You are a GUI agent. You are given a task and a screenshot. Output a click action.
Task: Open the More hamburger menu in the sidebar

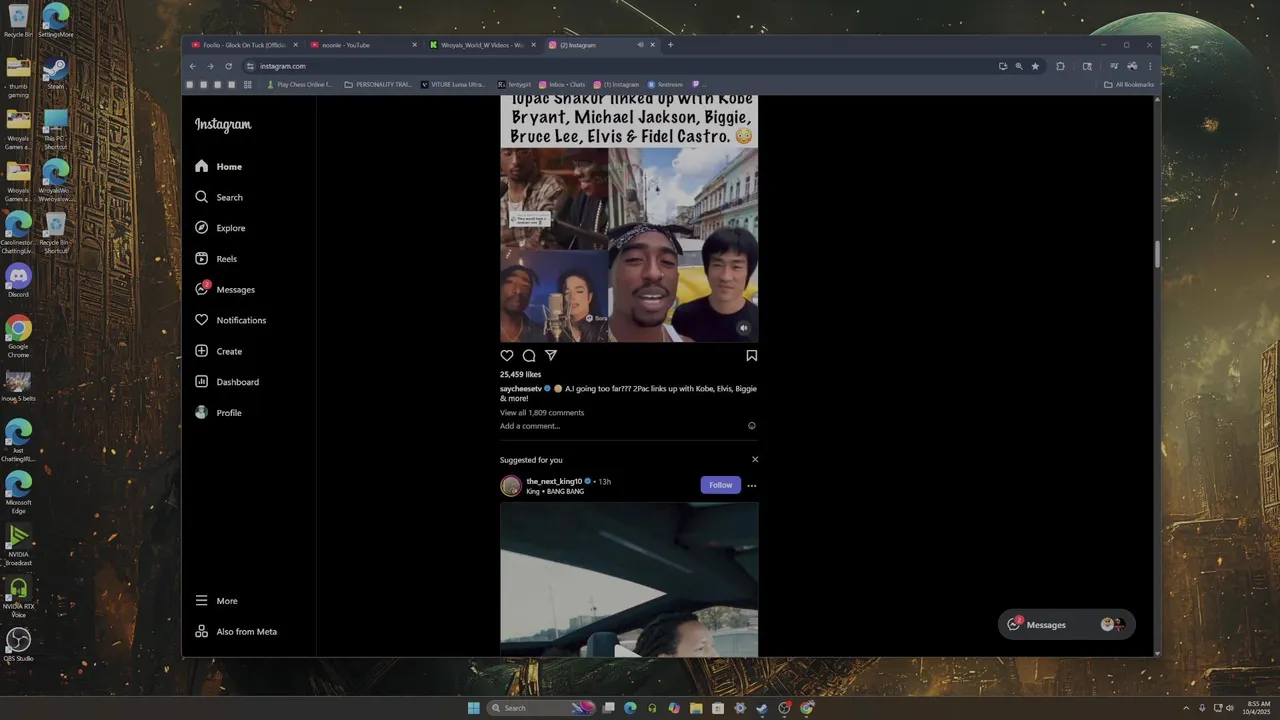(x=202, y=601)
